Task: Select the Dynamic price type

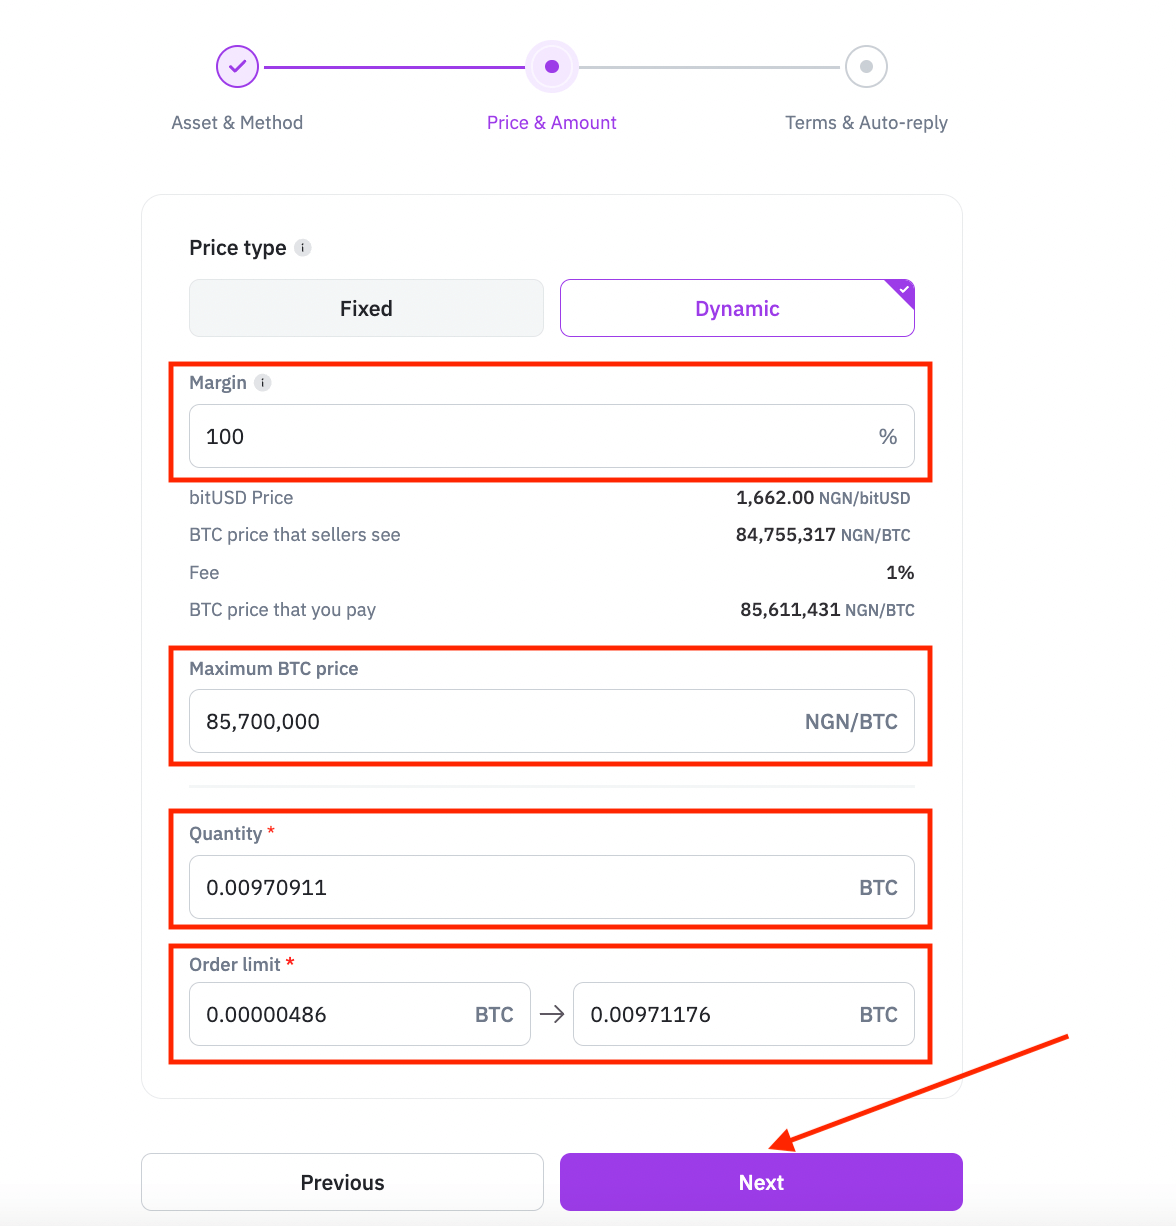Action: (737, 308)
